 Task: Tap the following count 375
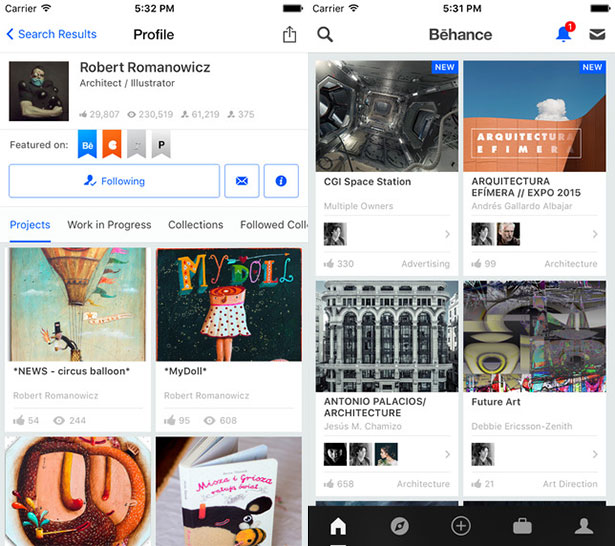pos(241,115)
